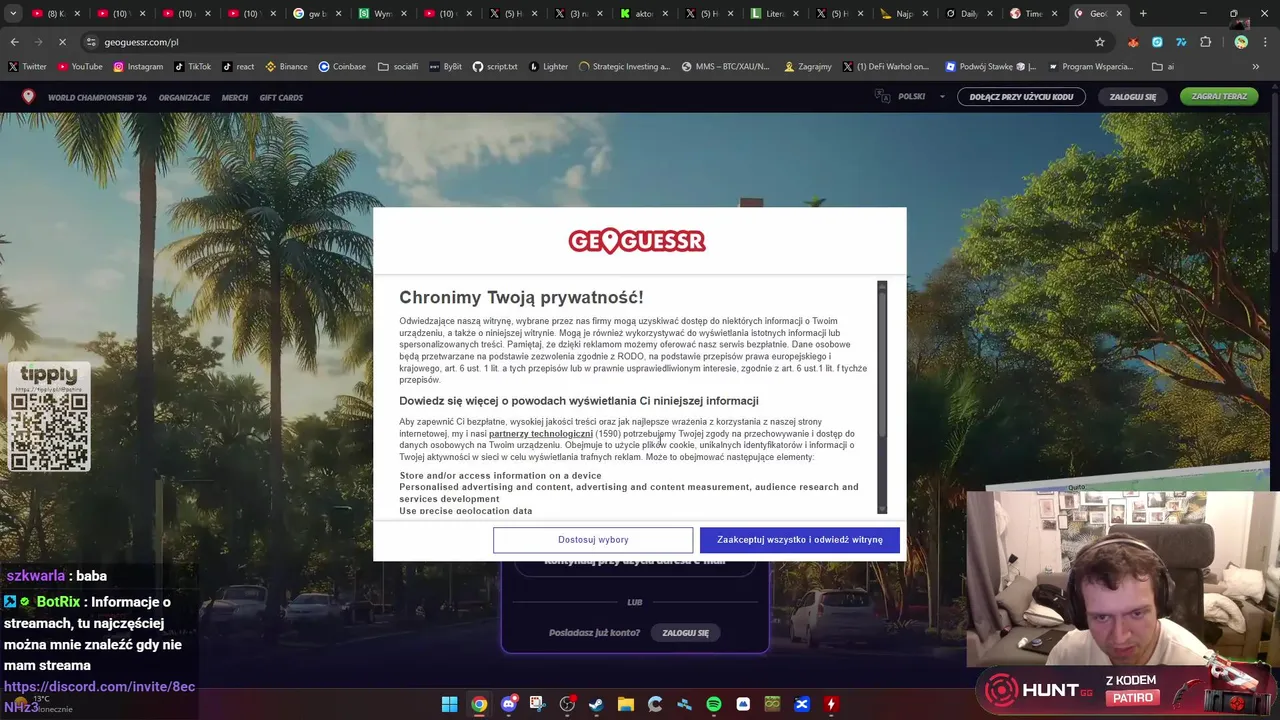
Task: Open the new tab plus button
Action: click(x=1143, y=14)
